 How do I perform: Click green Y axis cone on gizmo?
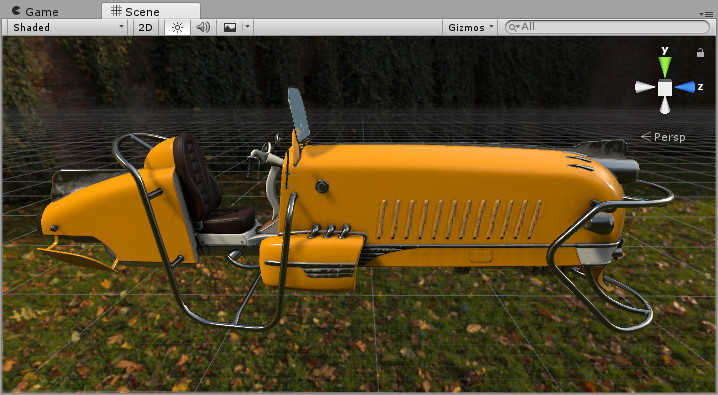click(x=665, y=66)
